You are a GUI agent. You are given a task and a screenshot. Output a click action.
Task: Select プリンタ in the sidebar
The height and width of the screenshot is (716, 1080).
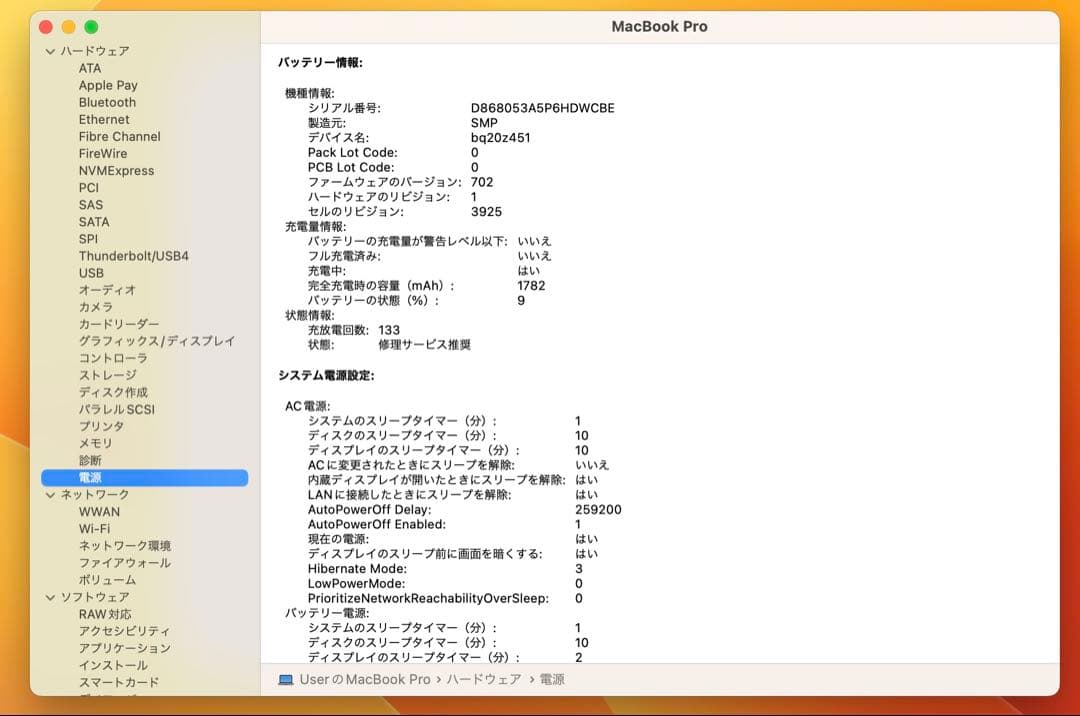click(101, 426)
